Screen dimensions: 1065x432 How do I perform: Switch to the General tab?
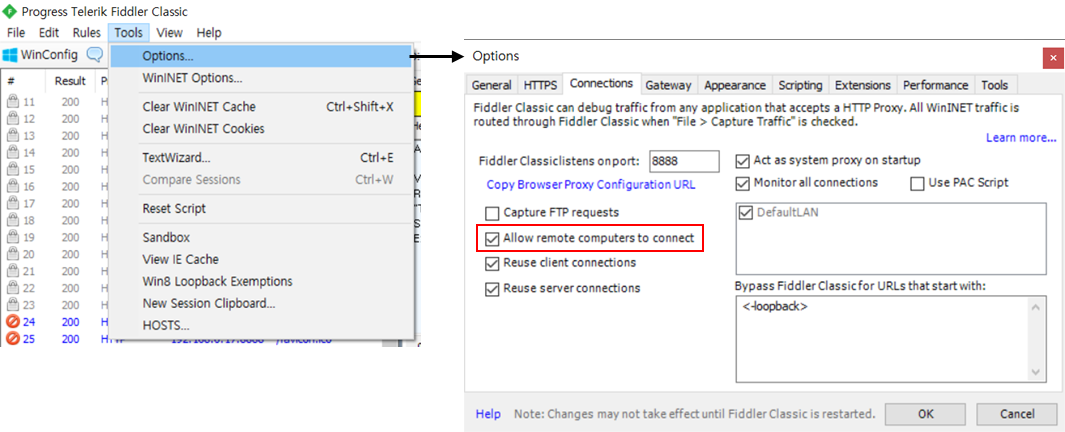(492, 85)
